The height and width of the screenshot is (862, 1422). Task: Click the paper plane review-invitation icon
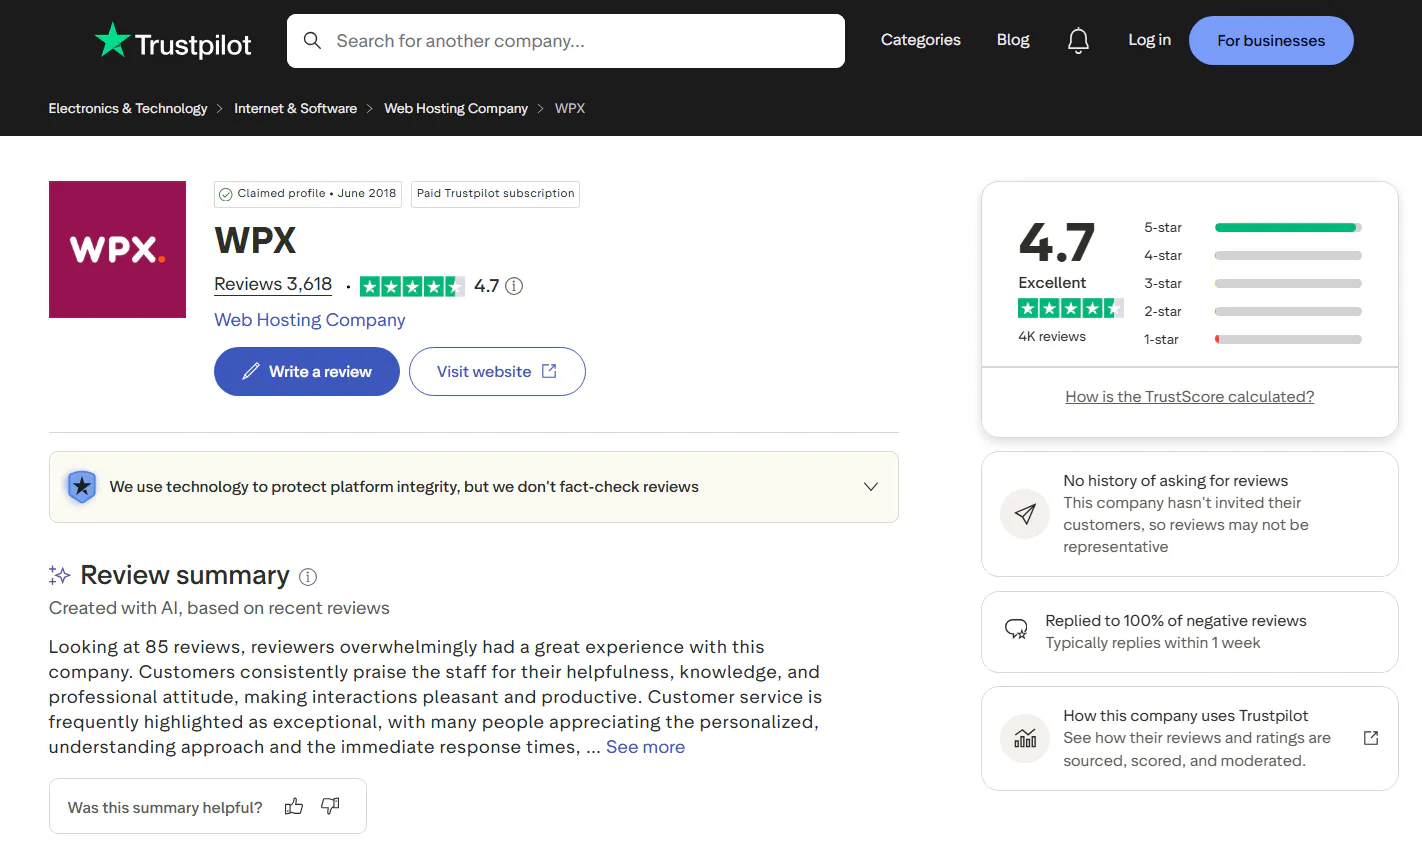[x=1025, y=514]
